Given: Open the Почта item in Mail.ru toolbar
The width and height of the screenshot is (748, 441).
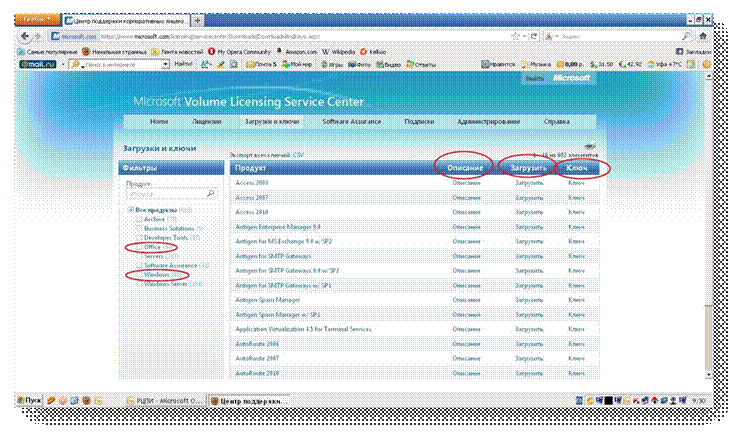Looking at the screenshot, I should (261, 64).
